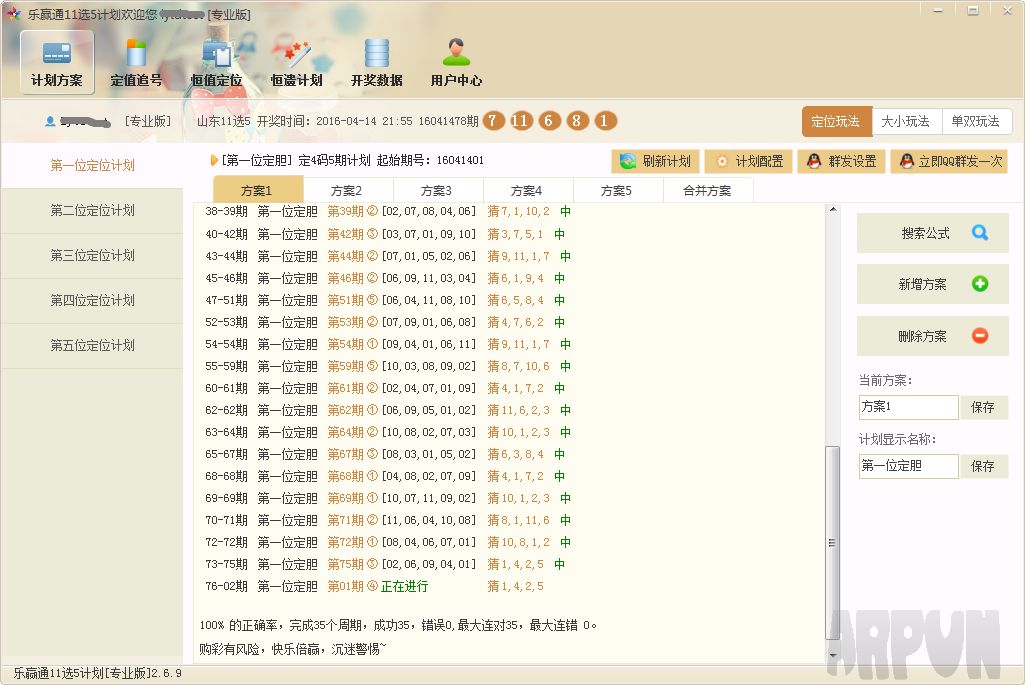
Task: Click the drawn number ball 7
Action: (494, 120)
